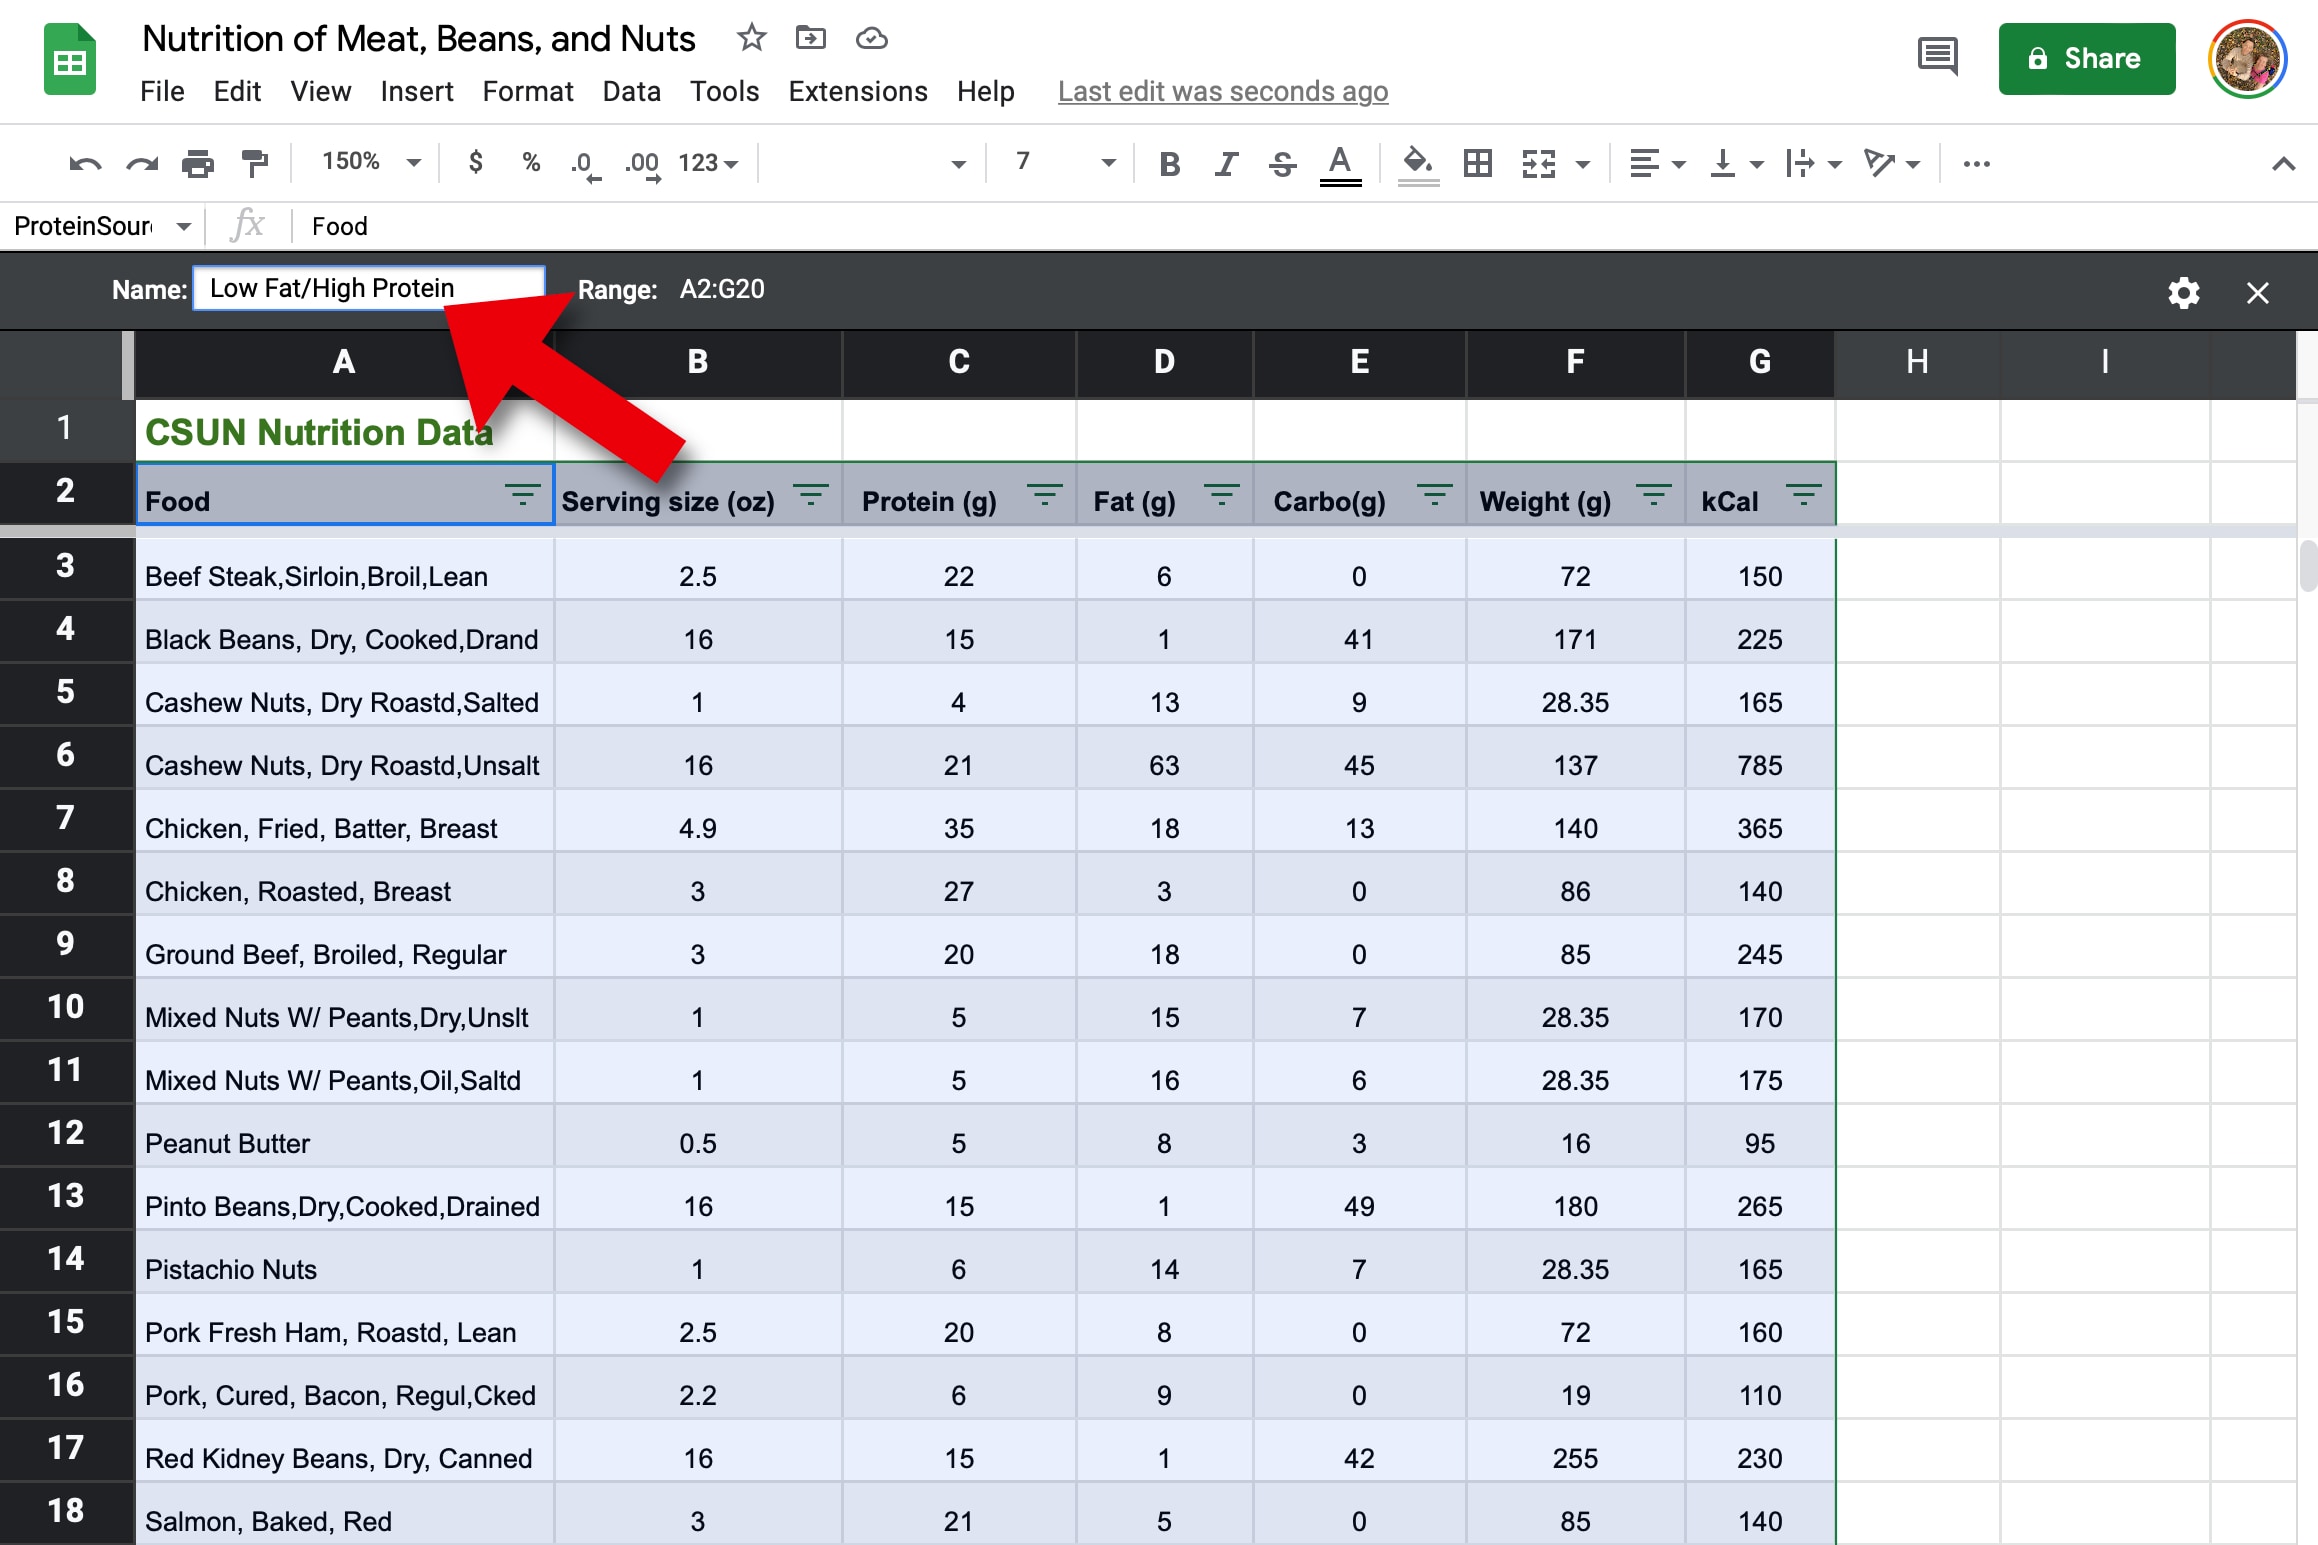Select the 'Peanut Butter' cell
The image size is (2318, 1545).
pos(345,1135)
